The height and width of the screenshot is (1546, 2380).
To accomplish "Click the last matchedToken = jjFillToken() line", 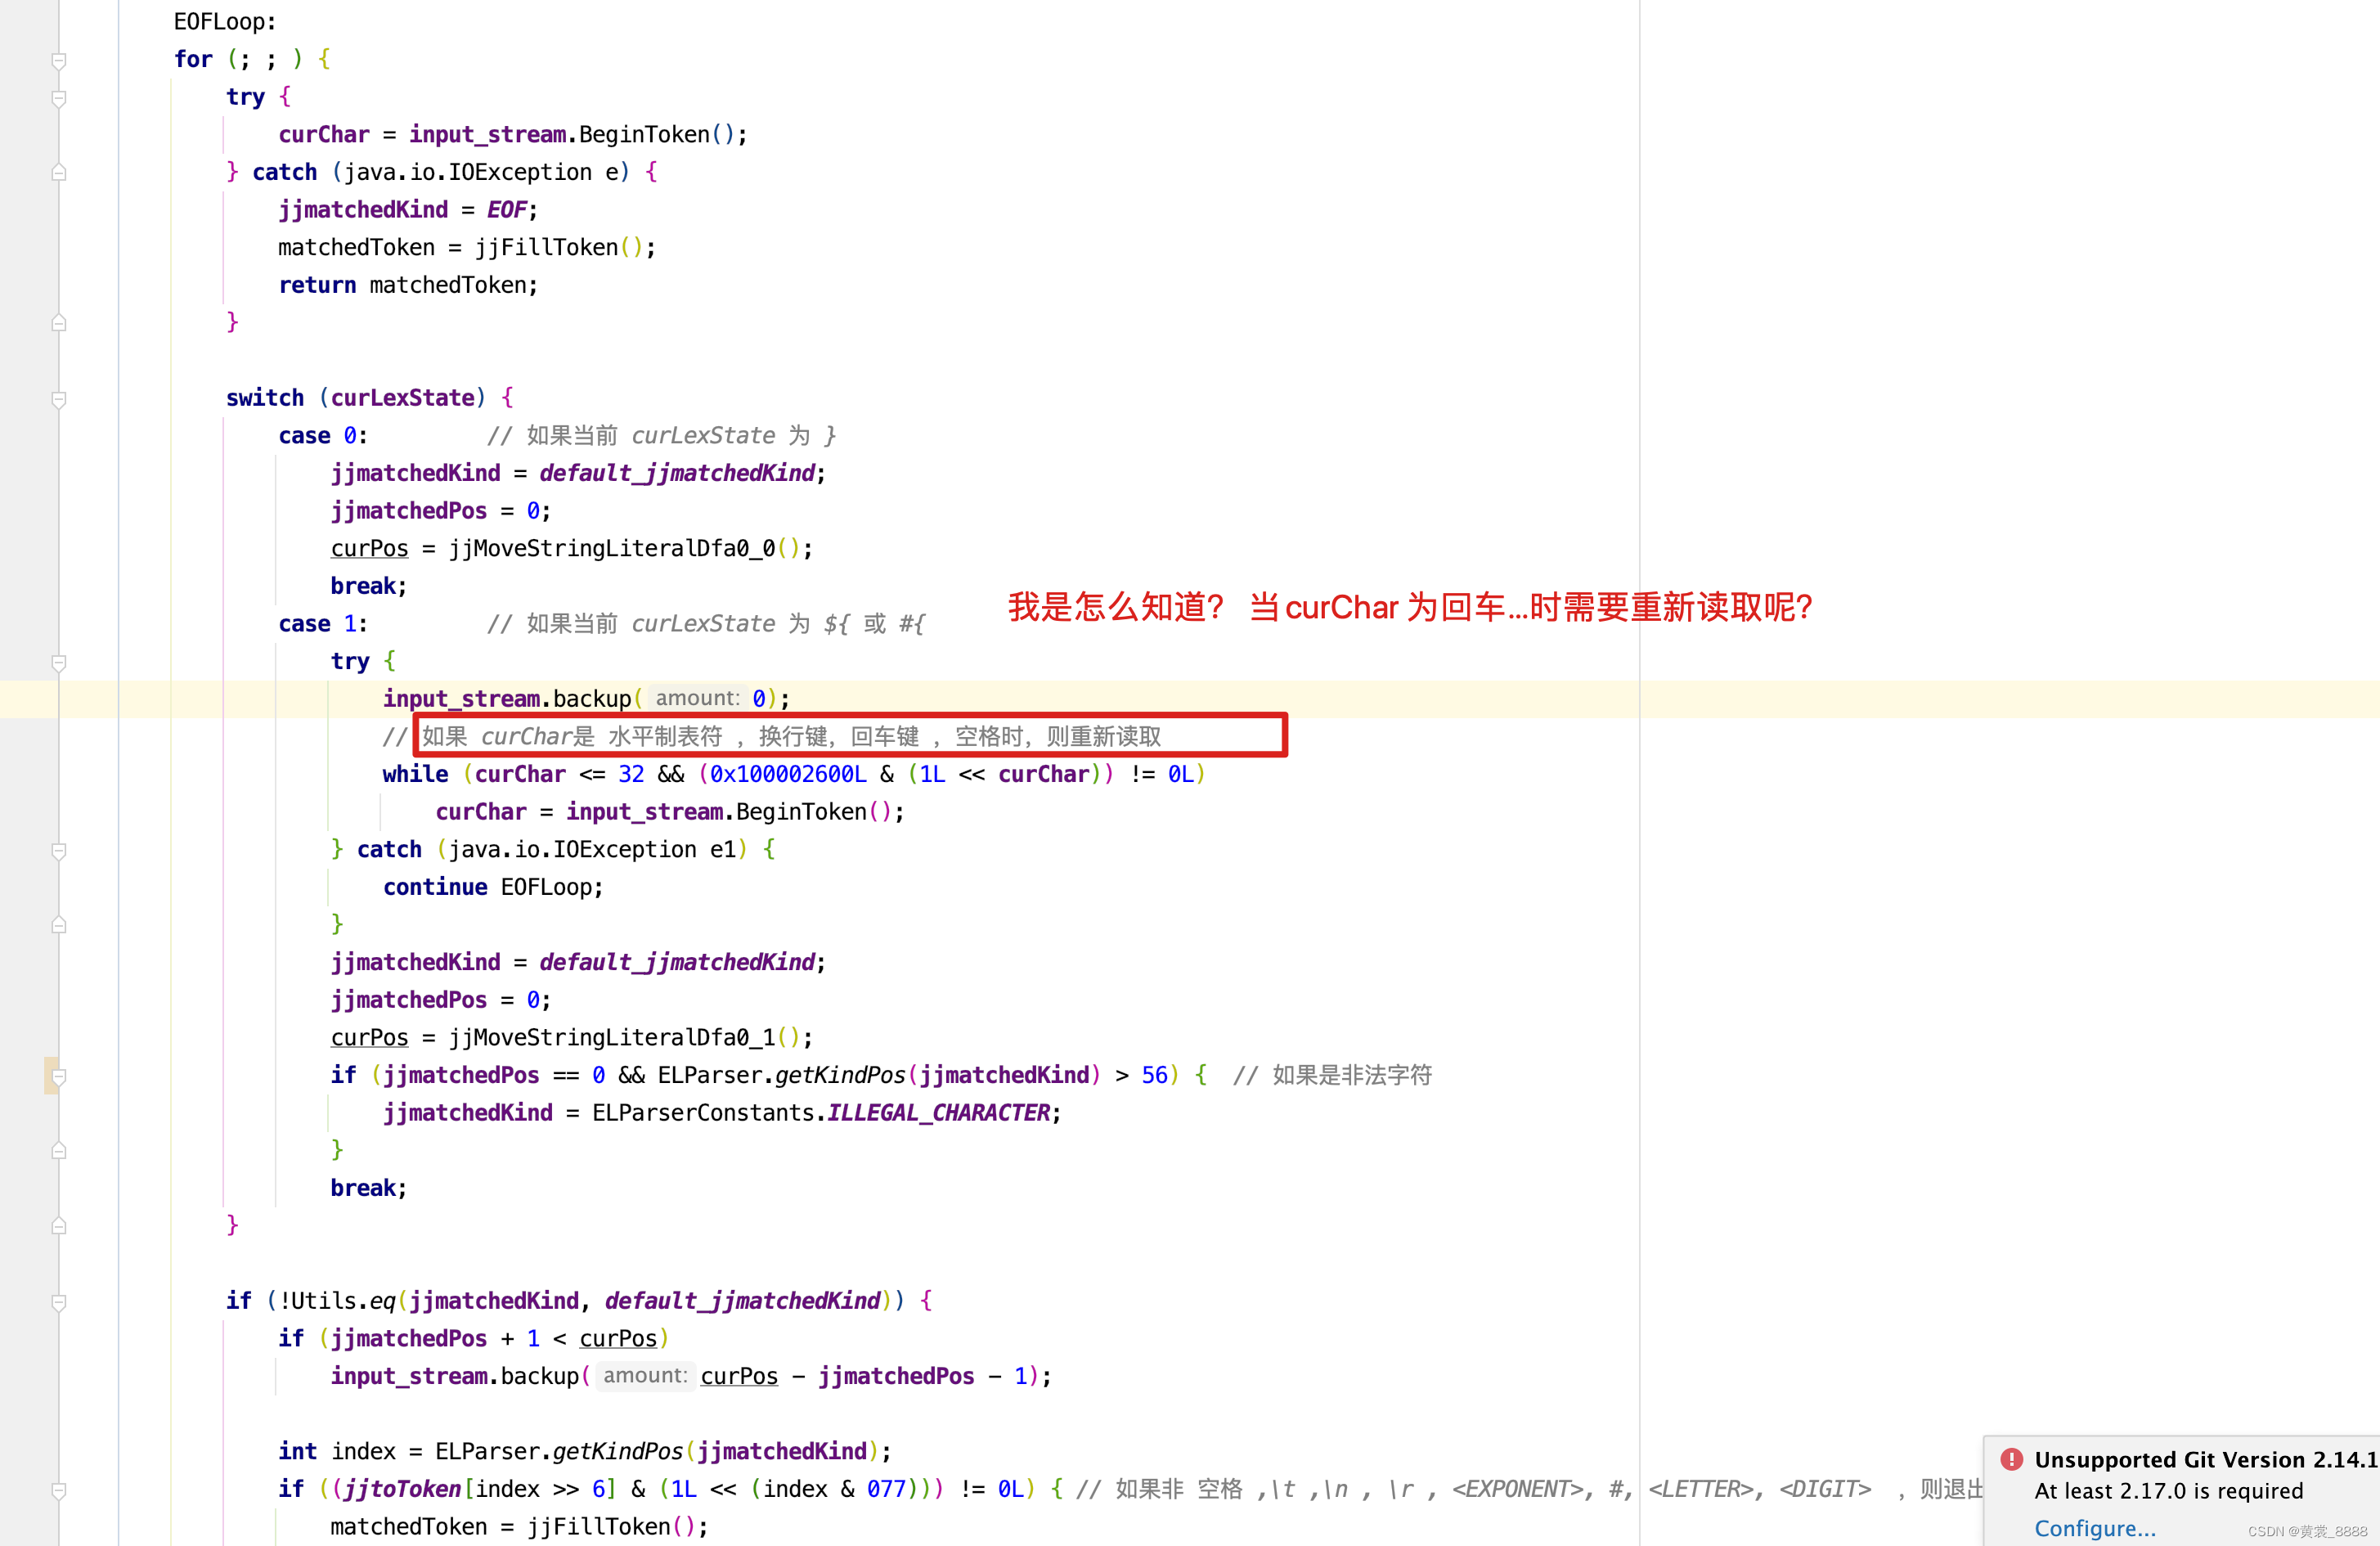I will 519,1527.
